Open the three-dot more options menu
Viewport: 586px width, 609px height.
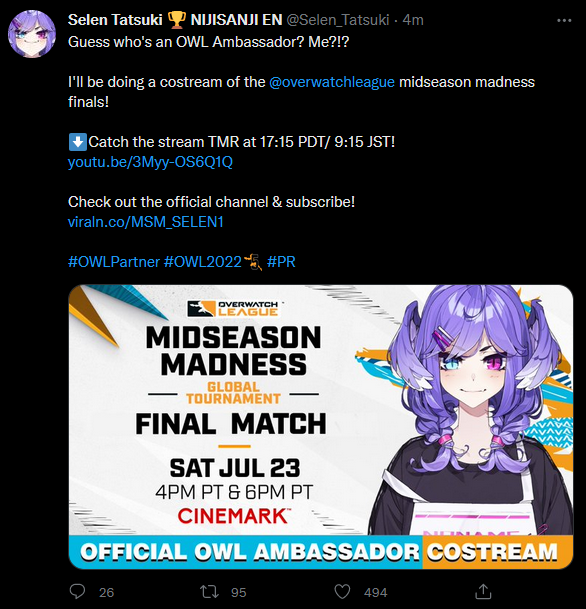click(564, 20)
